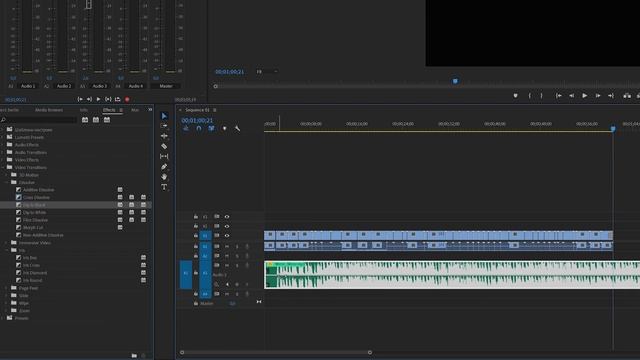Select the Slip tool
640x360 pixels.
(164, 156)
